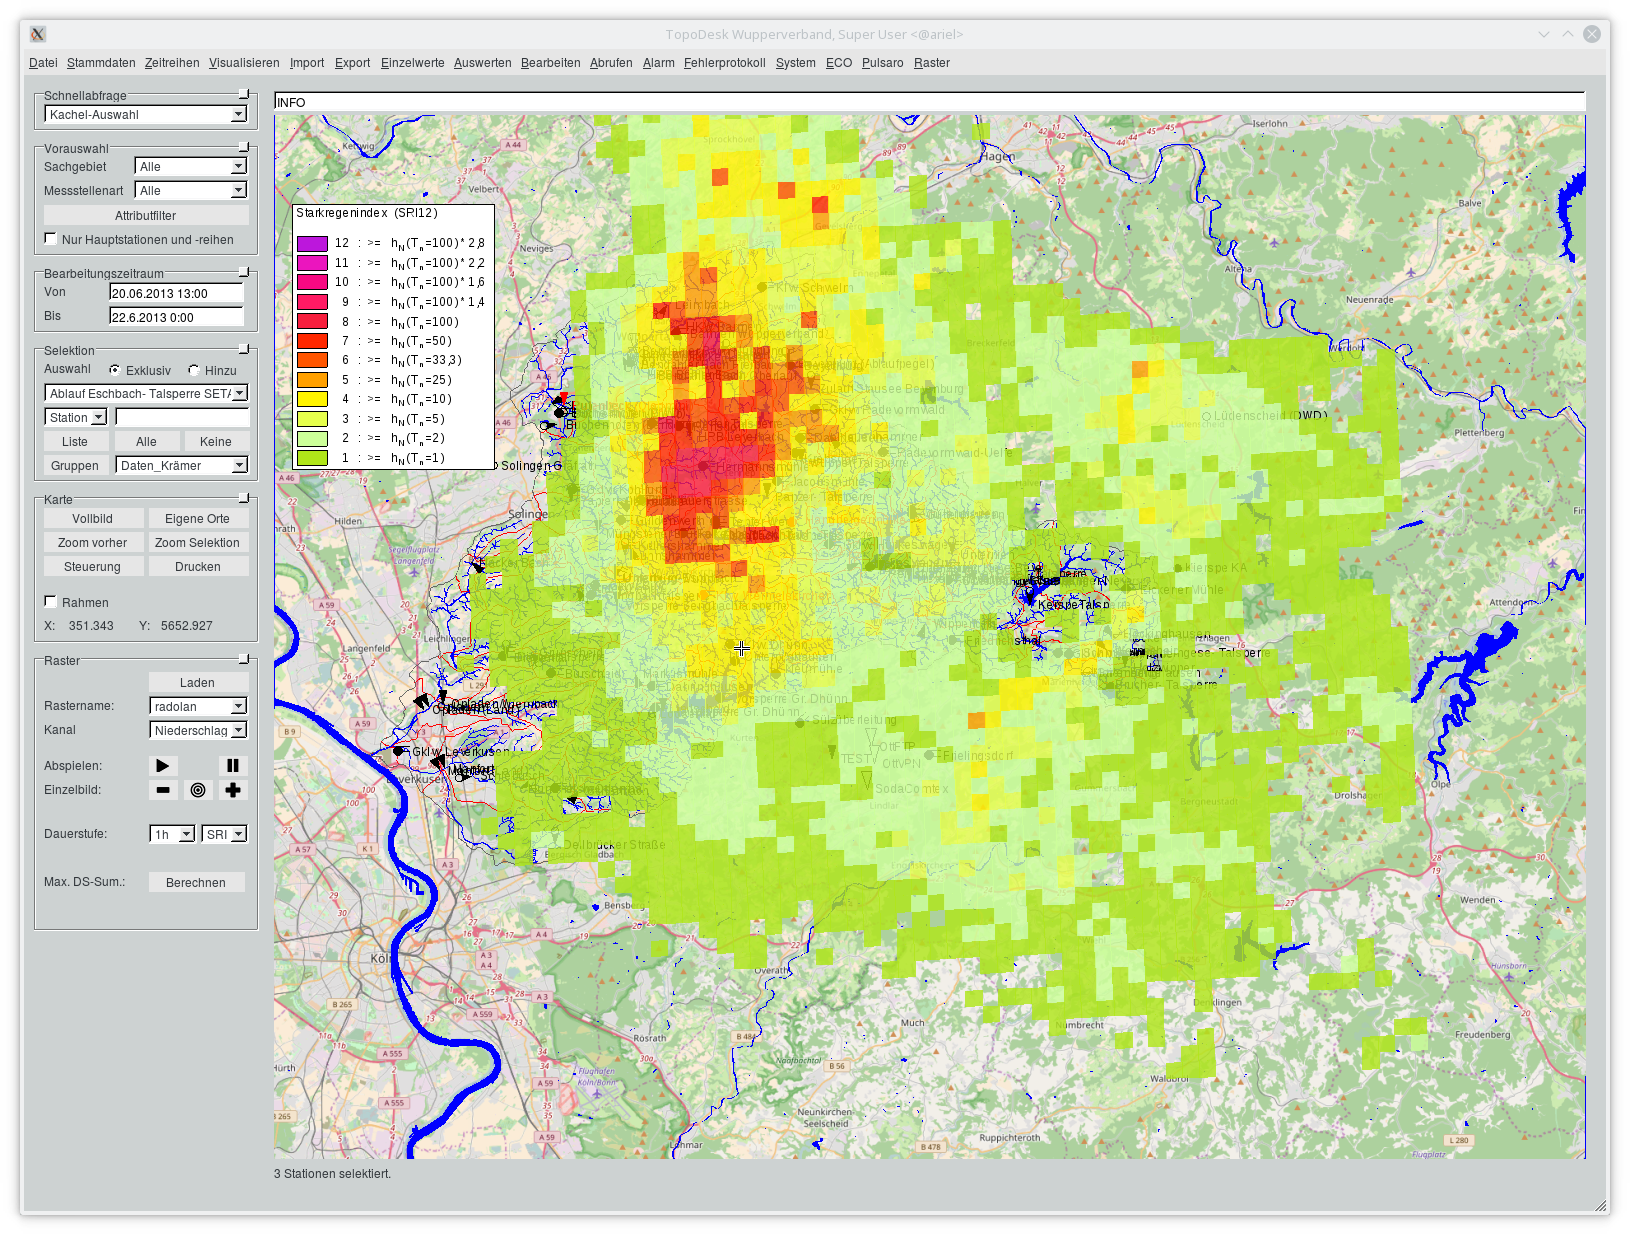Image resolution: width=1630 pixels, height=1235 pixels.
Task: Click the red SRI 7 legend swatch
Action: pyautogui.click(x=312, y=341)
